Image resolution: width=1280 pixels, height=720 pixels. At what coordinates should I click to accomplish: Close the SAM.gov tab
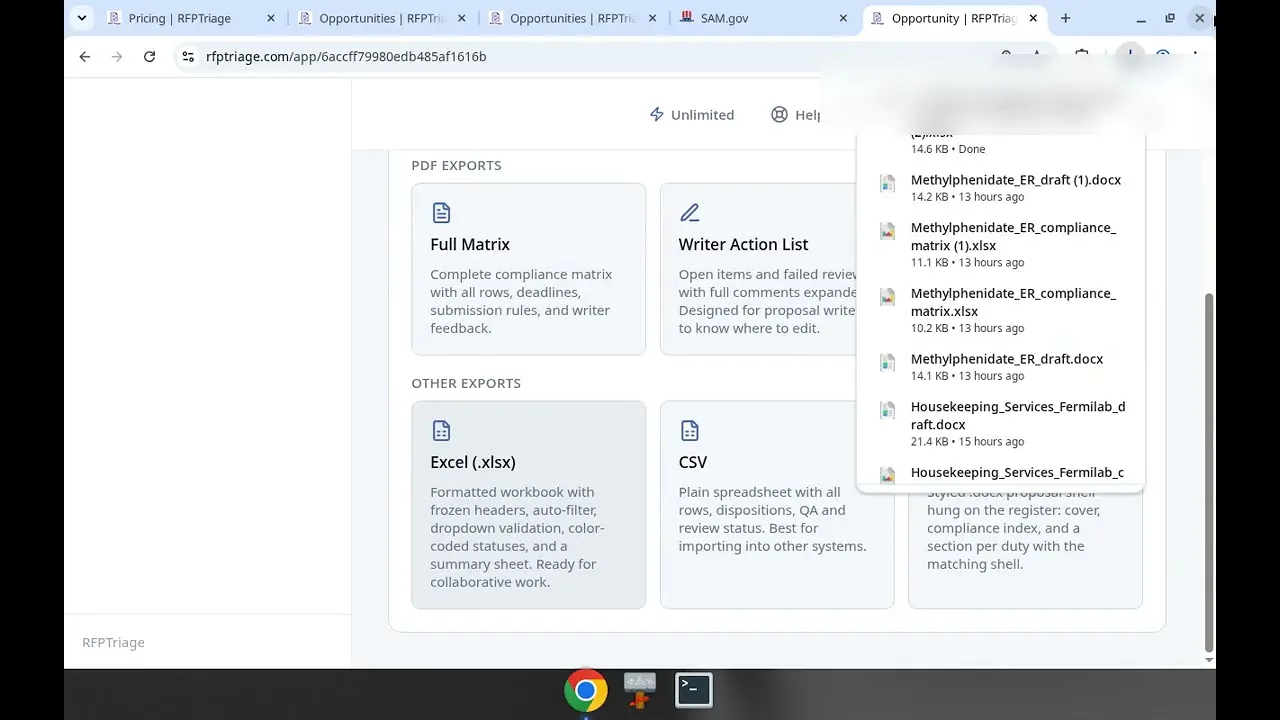tap(843, 18)
